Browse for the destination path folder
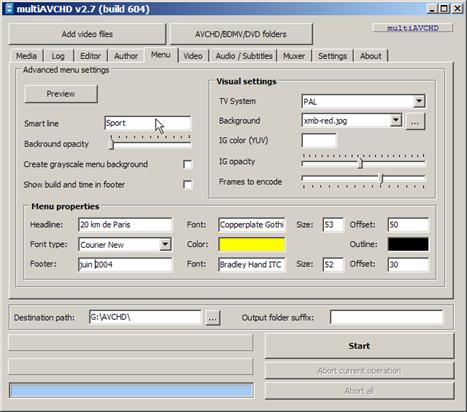This screenshot has width=467, height=412. point(213,318)
